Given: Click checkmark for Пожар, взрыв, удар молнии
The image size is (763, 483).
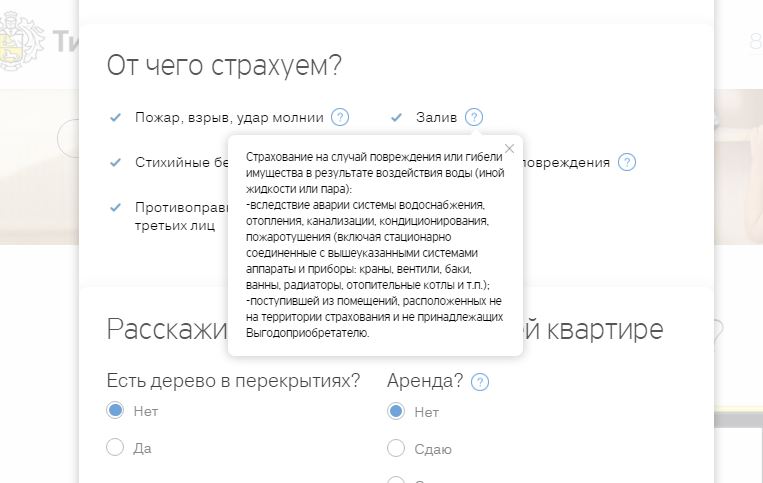Looking at the screenshot, I should [115, 117].
